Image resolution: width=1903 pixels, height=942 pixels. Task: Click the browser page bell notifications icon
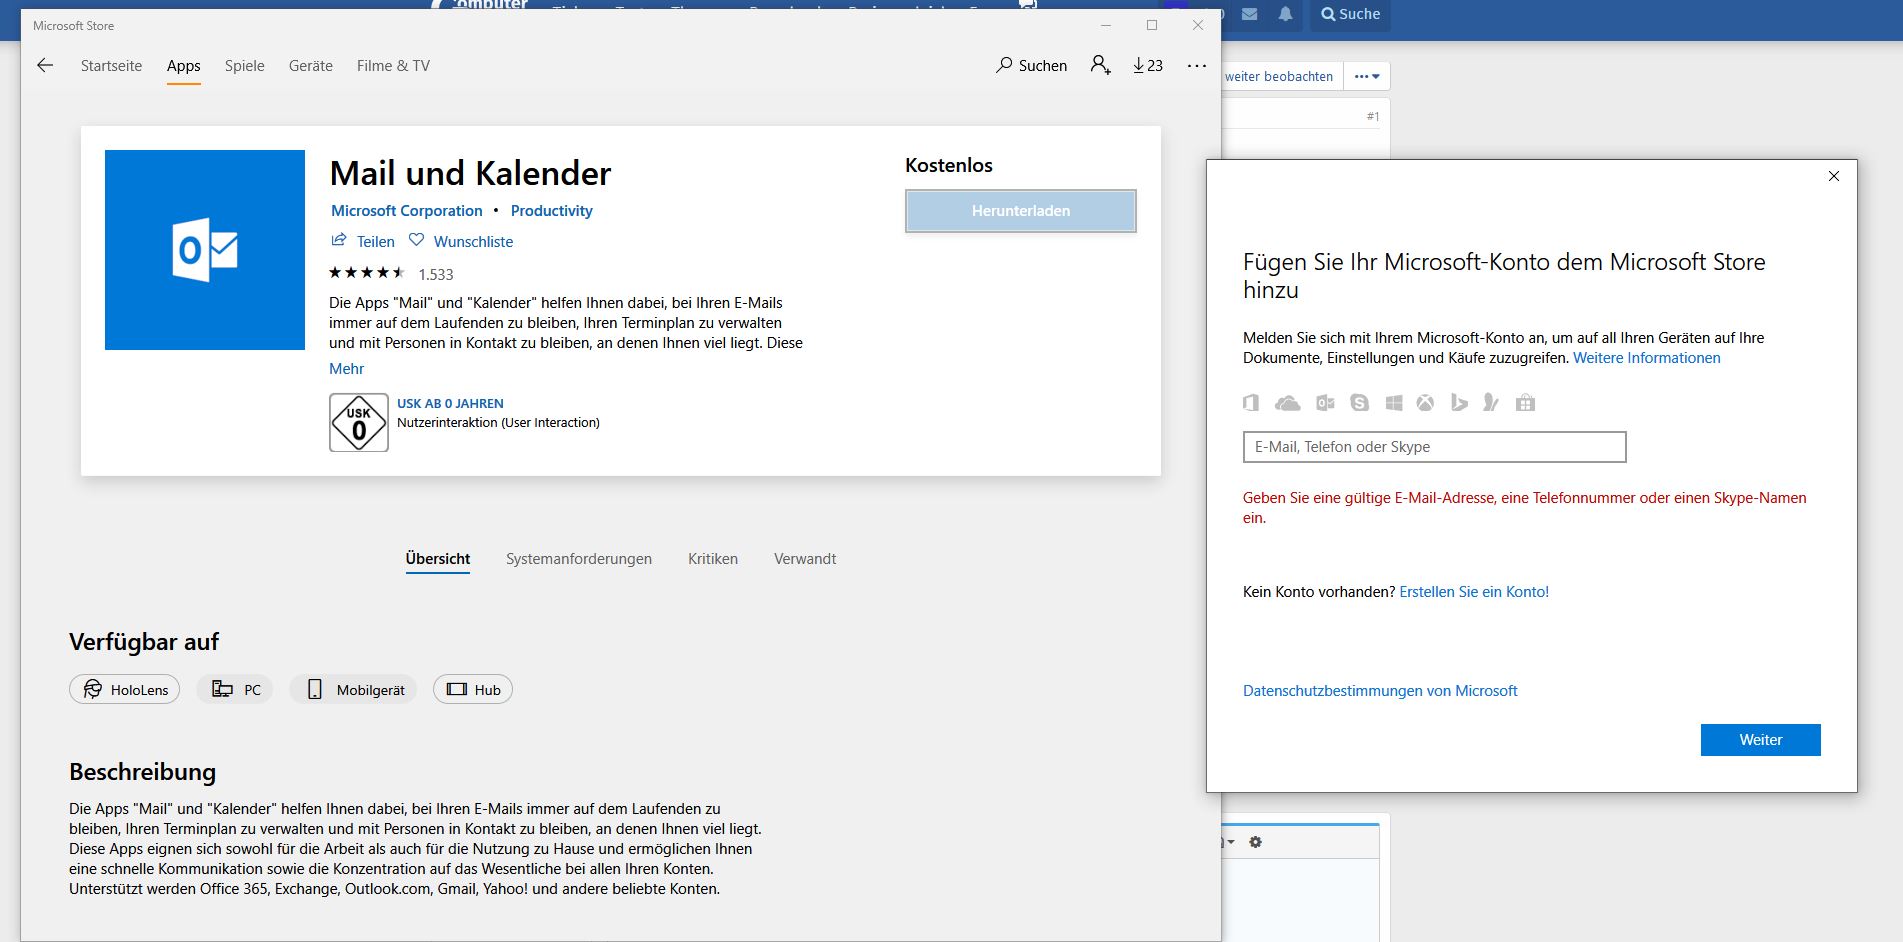(x=1285, y=14)
